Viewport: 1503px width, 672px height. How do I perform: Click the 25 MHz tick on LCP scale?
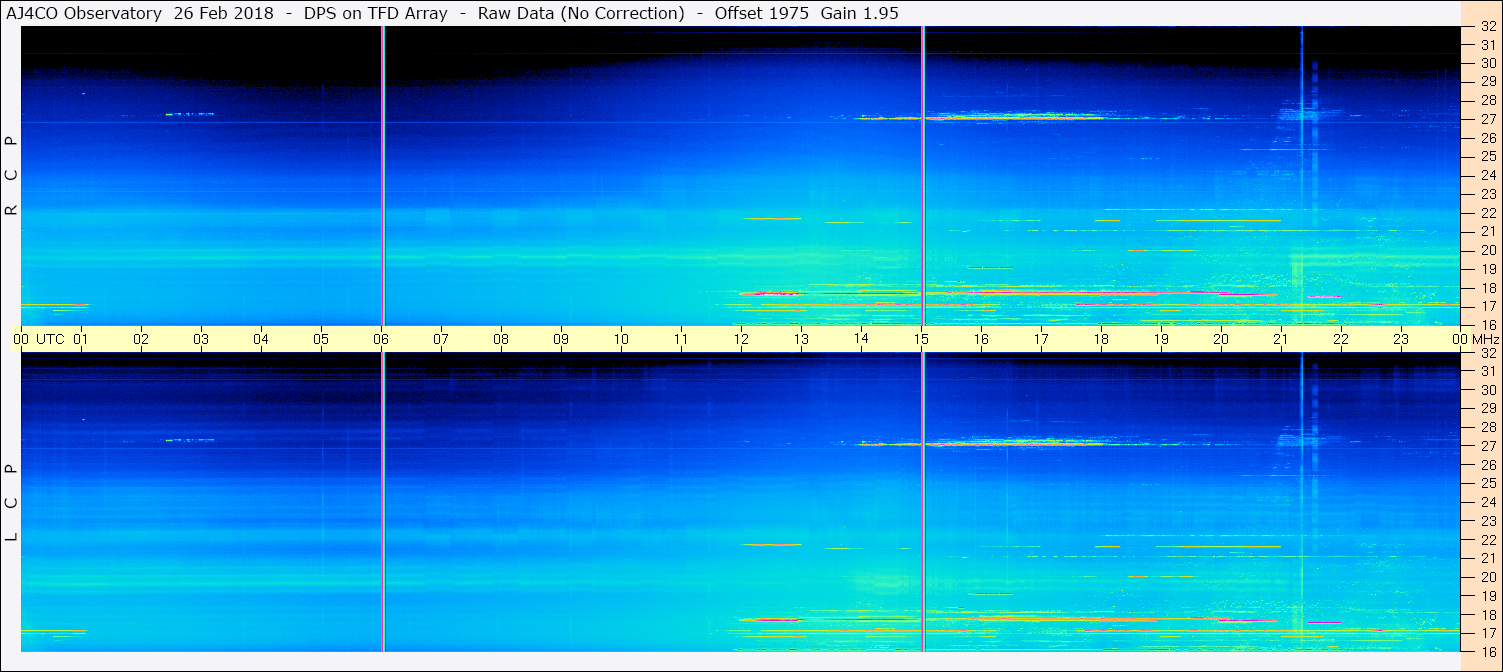tap(1487, 484)
